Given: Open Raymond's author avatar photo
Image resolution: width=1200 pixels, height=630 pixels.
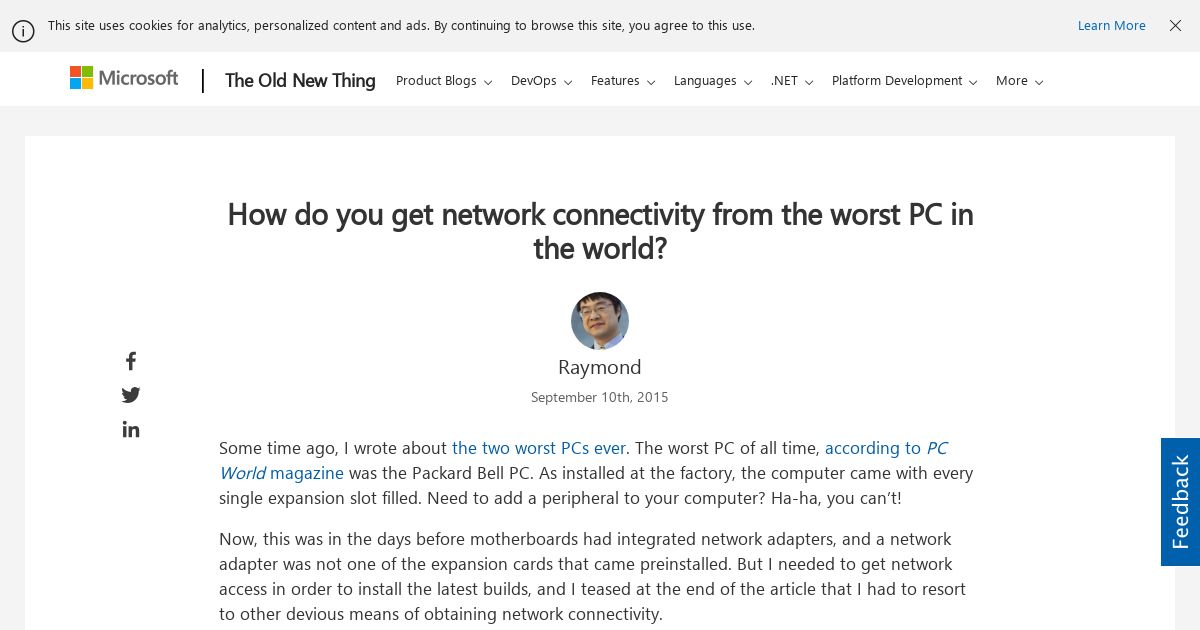Looking at the screenshot, I should pyautogui.click(x=600, y=321).
